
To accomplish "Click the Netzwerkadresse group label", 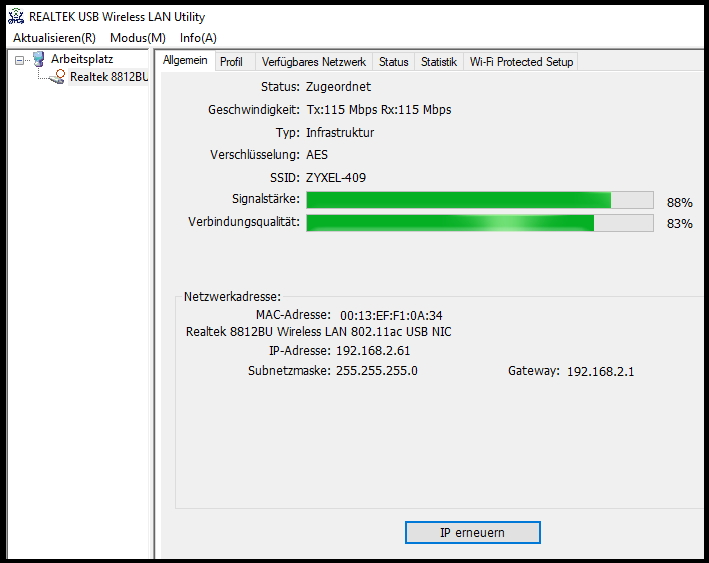I will click(232, 297).
